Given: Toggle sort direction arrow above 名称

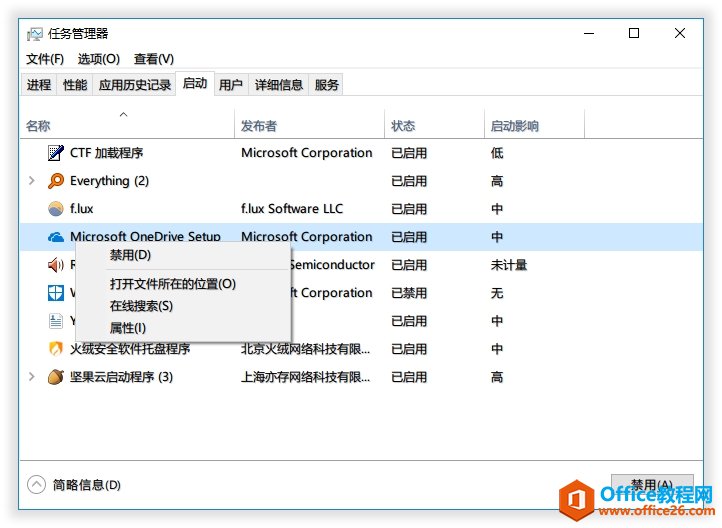Looking at the screenshot, I should pos(123,114).
